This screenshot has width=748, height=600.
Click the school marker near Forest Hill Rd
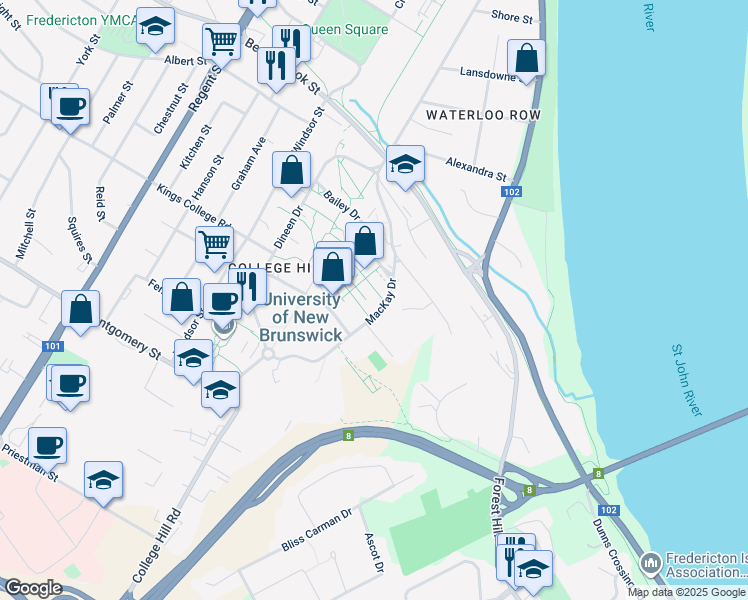[533, 570]
